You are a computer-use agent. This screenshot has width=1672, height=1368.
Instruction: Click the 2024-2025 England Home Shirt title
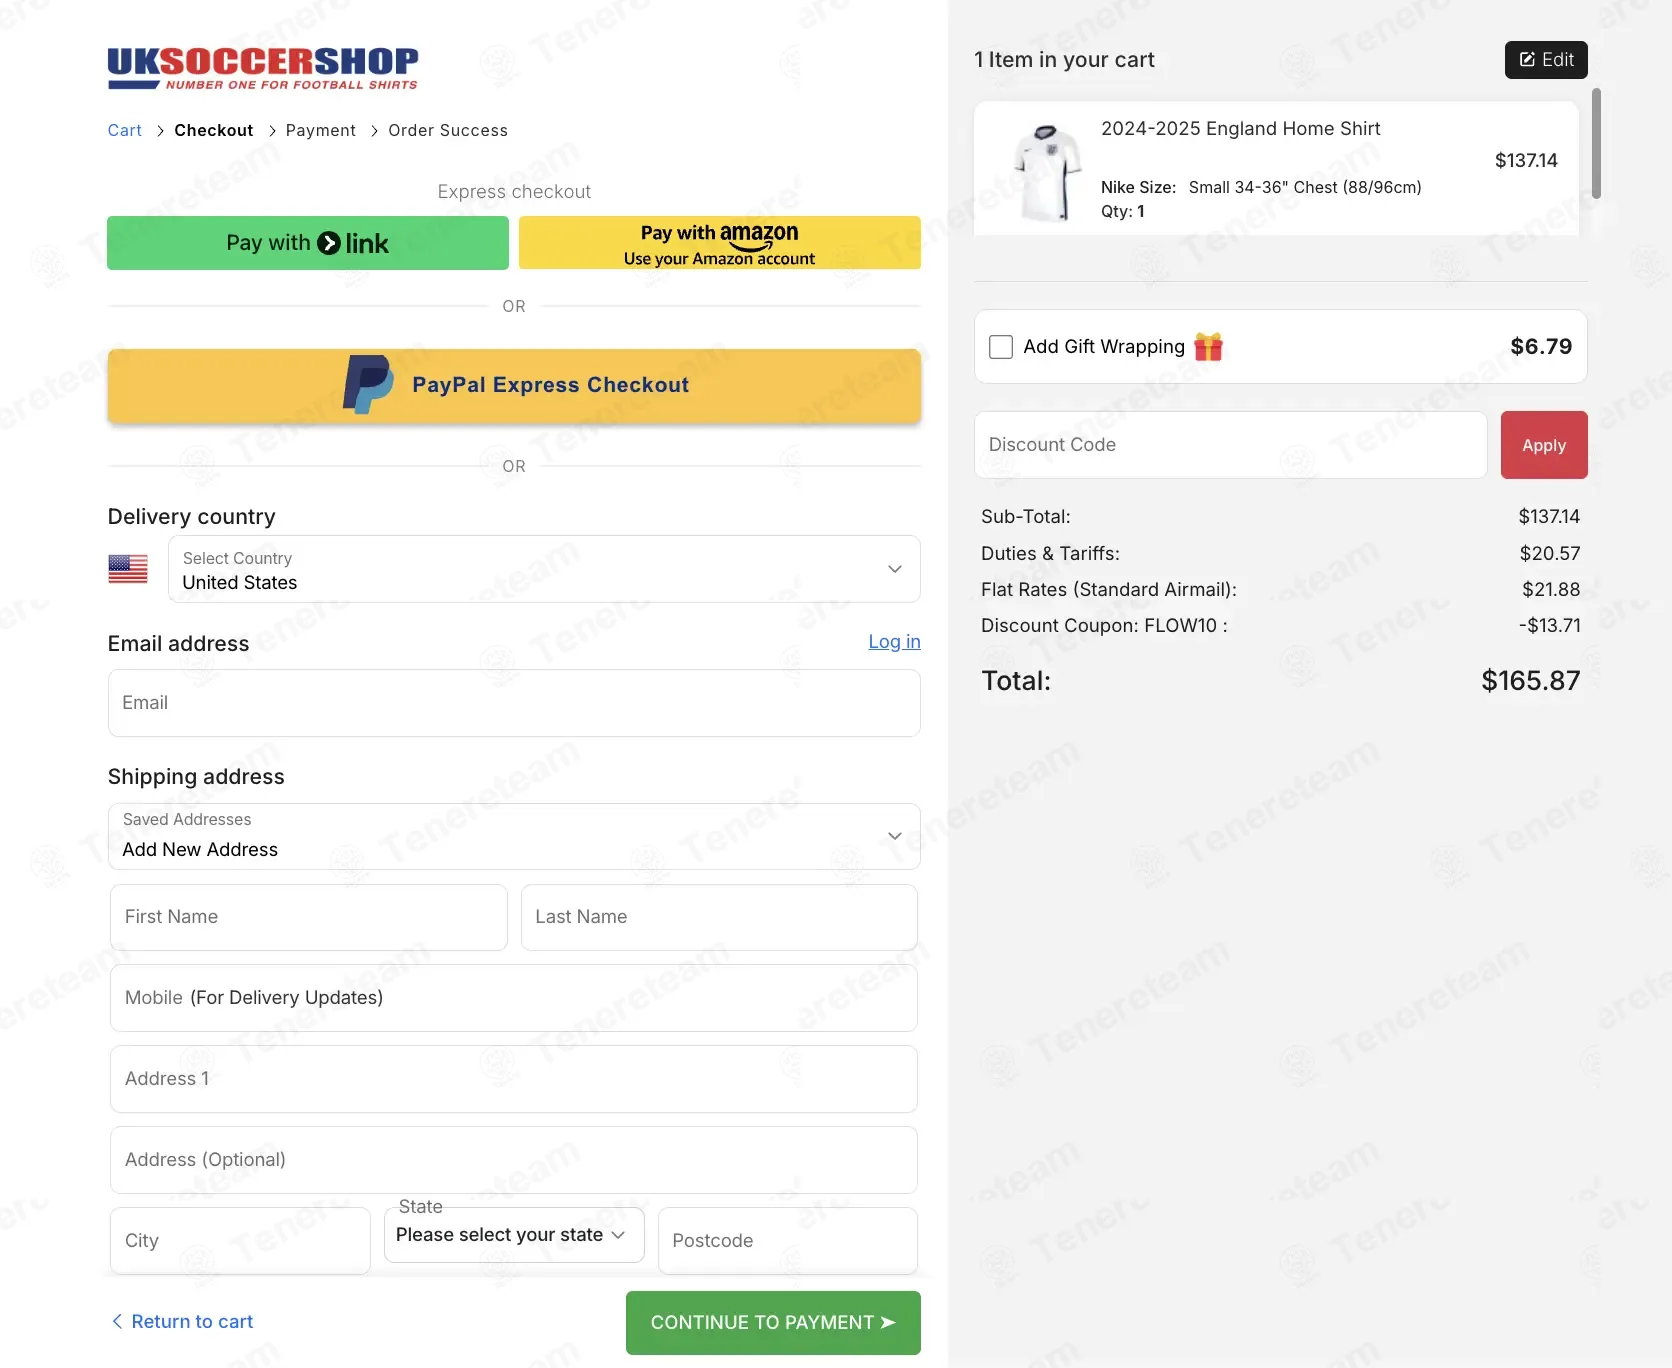coord(1240,129)
